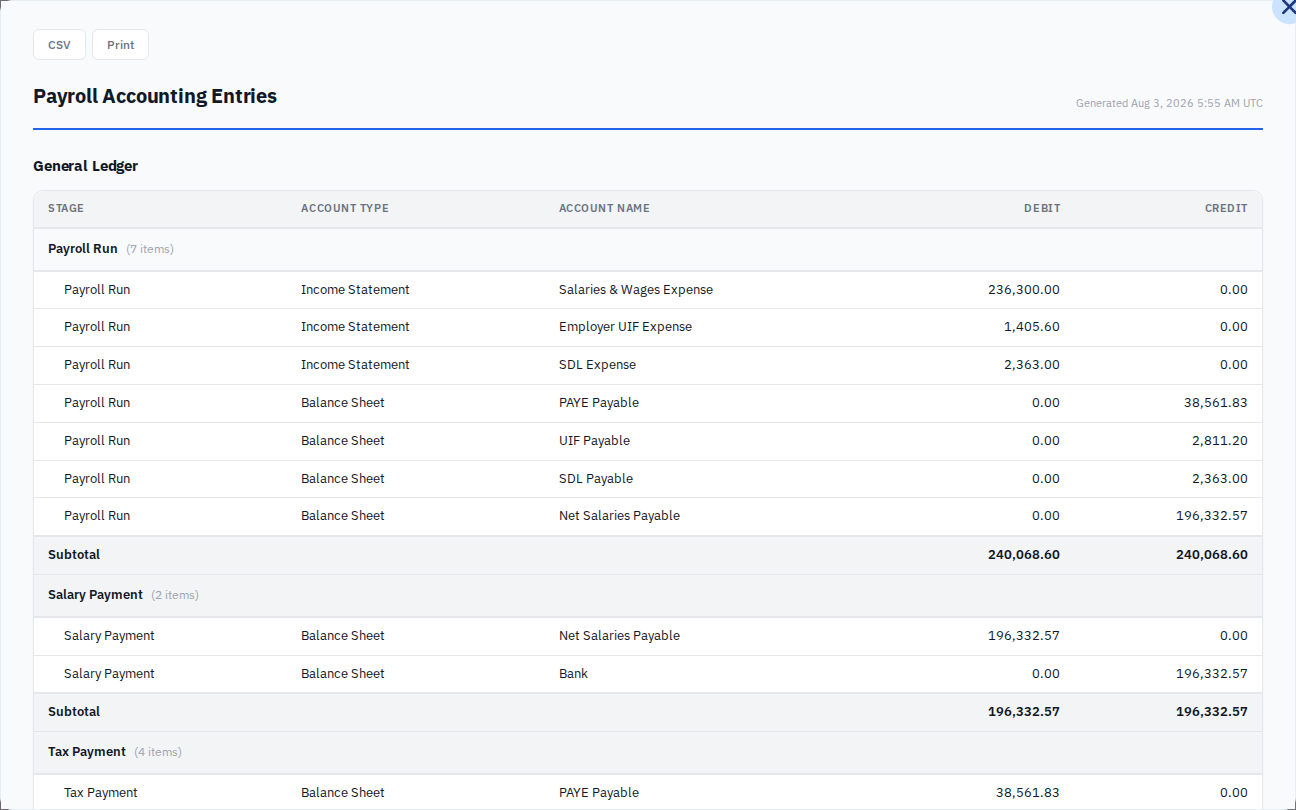
Task: Click Salary Payment subtotal credit 196,332.57
Action: click(1212, 712)
